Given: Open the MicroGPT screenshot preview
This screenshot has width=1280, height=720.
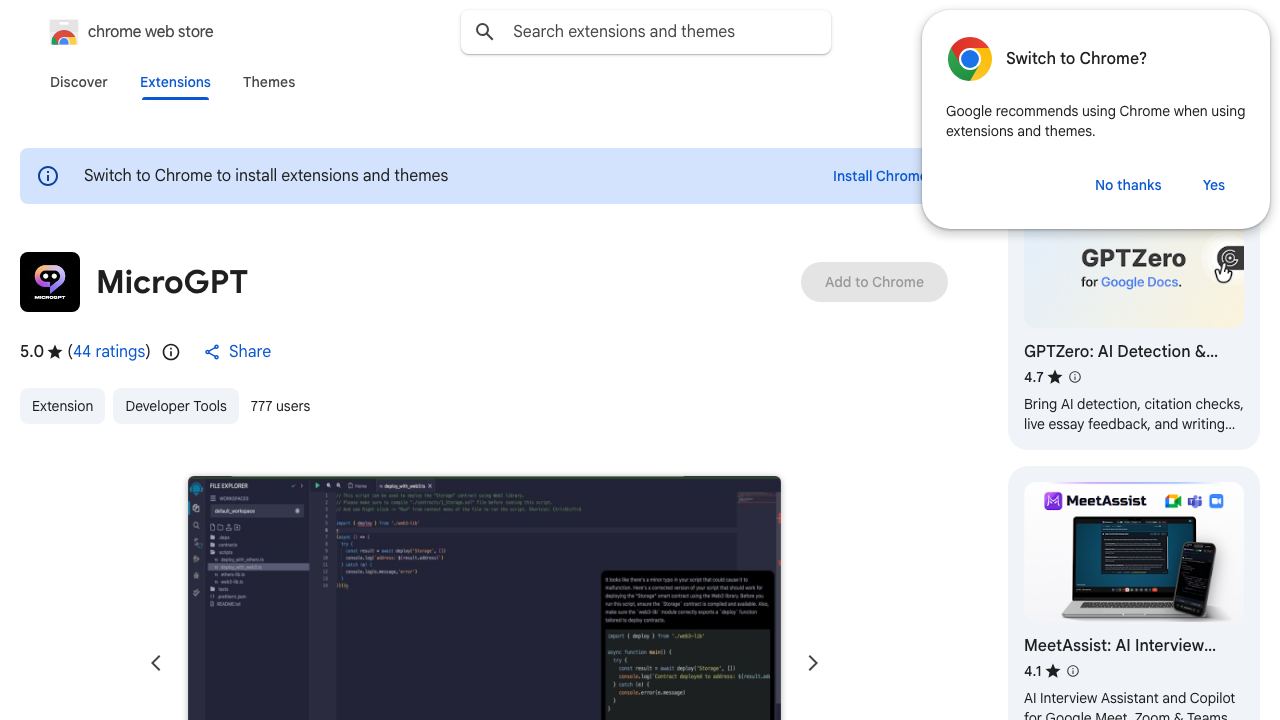Looking at the screenshot, I should pos(484,598).
